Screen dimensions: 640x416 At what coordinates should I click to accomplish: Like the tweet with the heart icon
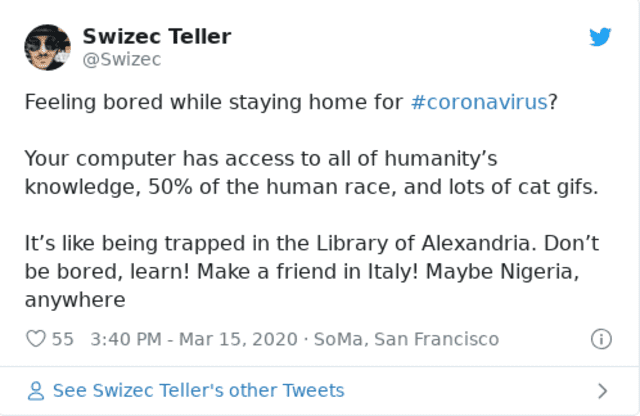(x=36, y=339)
